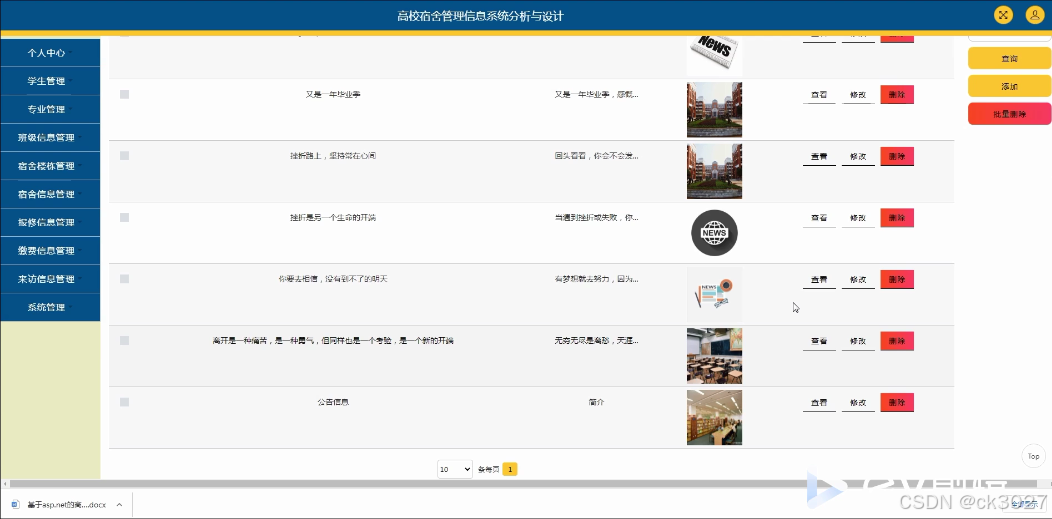
Task: Open the user account icon in header
Action: [1035, 15]
